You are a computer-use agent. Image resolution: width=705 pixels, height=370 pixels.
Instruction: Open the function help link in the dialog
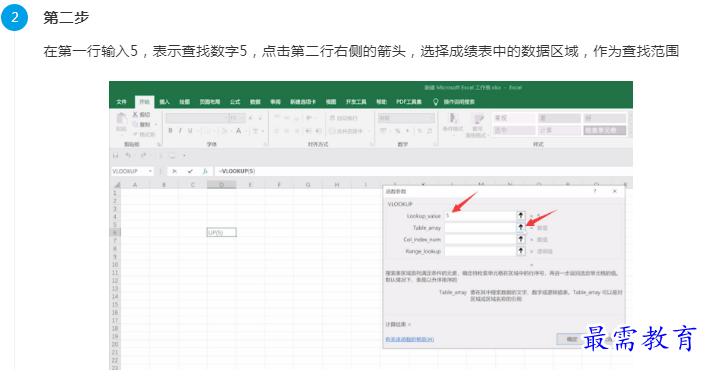[410, 339]
